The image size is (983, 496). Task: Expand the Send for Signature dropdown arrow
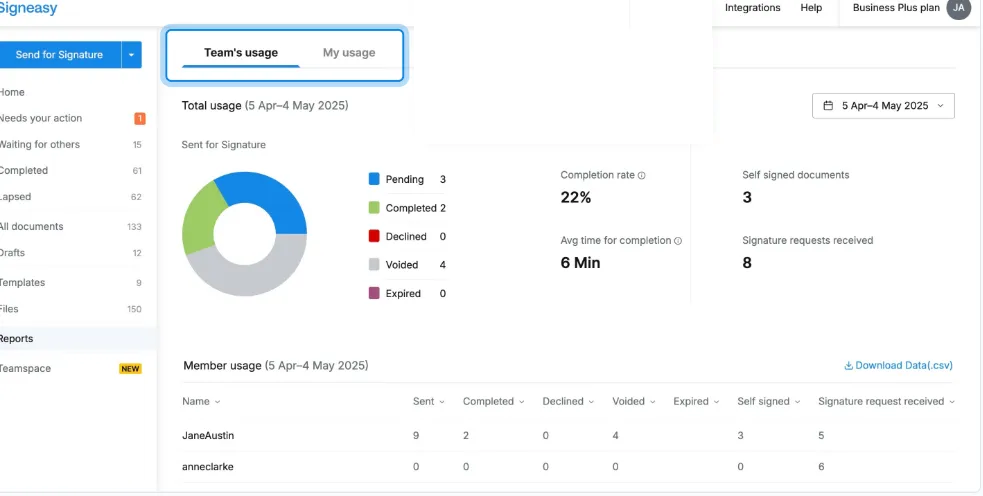(x=131, y=55)
